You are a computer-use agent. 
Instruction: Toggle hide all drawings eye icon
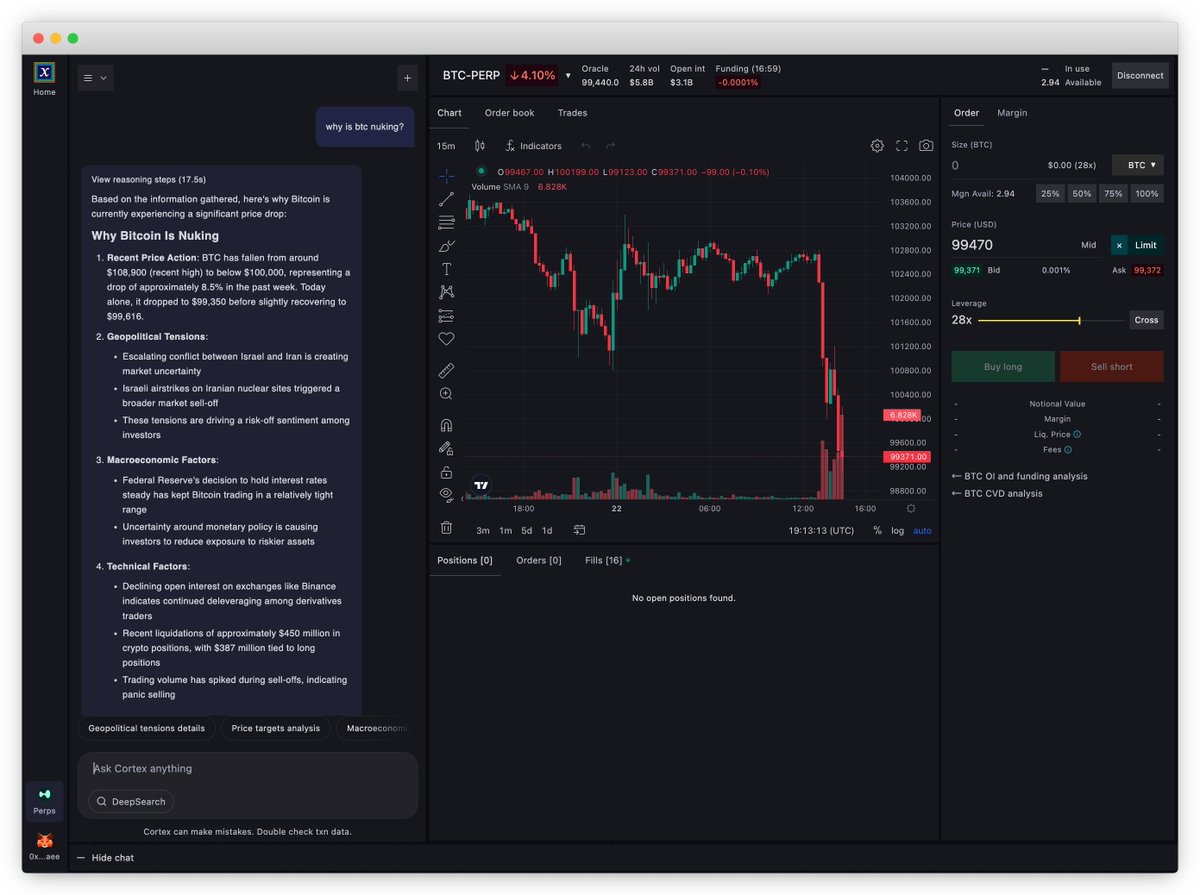[446, 494]
